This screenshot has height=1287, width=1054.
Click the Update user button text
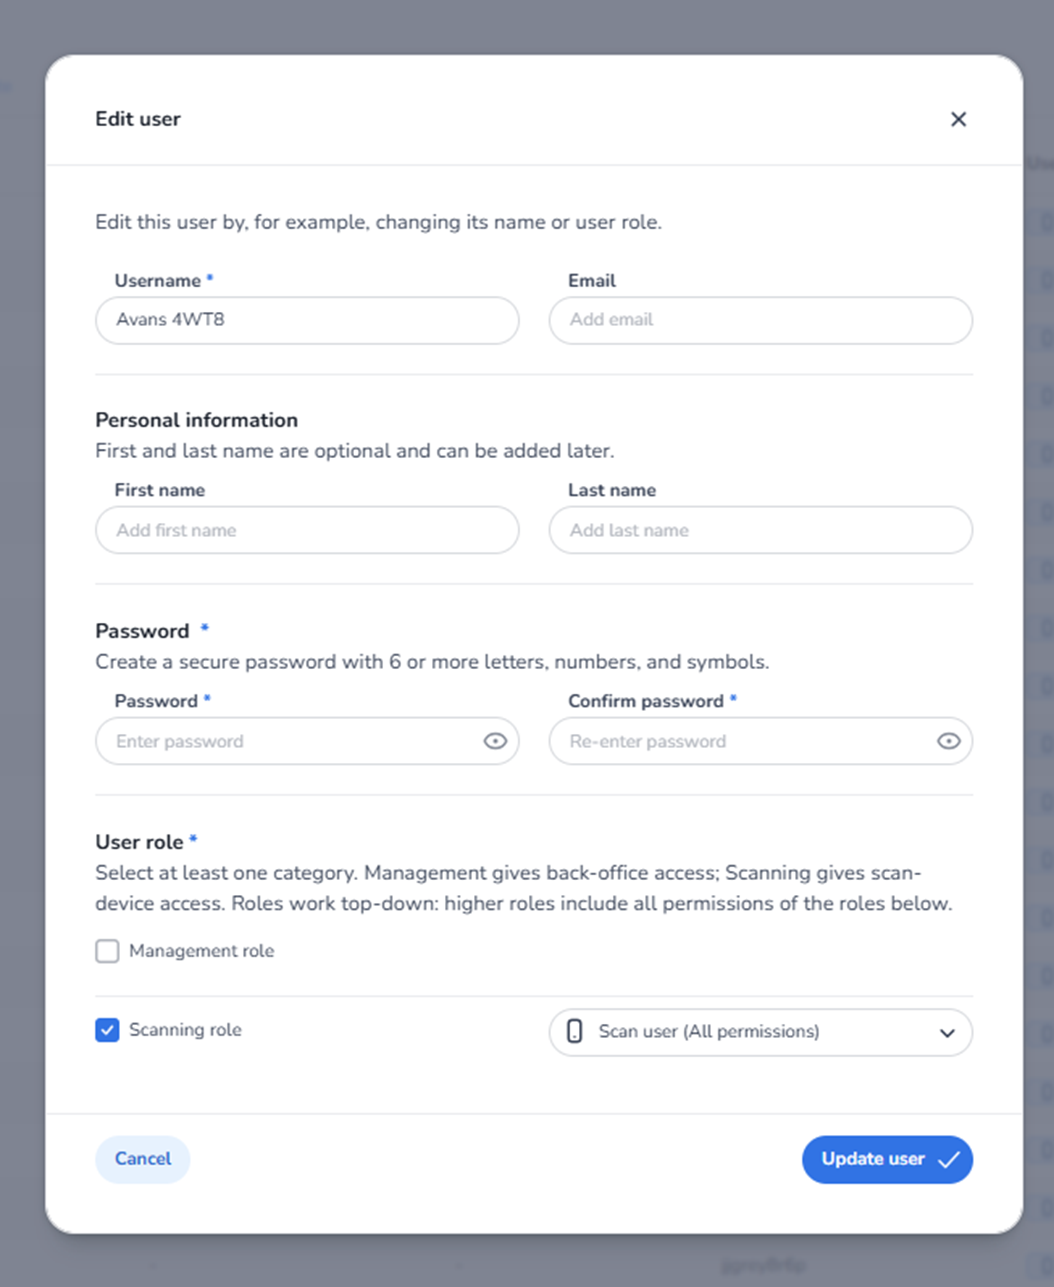click(872, 1159)
